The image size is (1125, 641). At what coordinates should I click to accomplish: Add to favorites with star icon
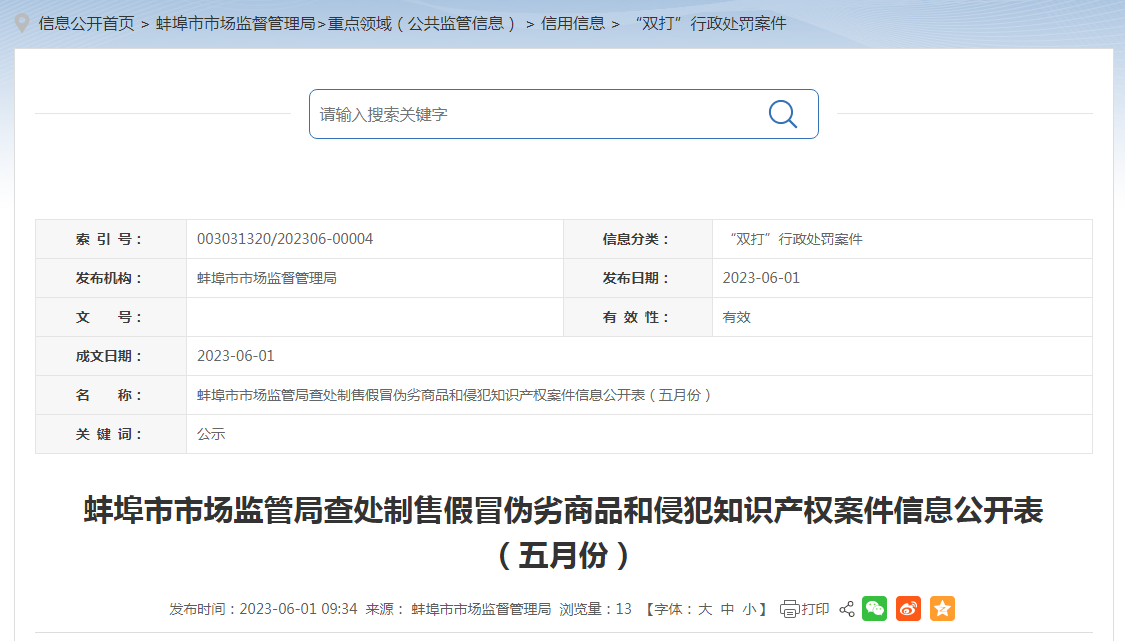[942, 609]
